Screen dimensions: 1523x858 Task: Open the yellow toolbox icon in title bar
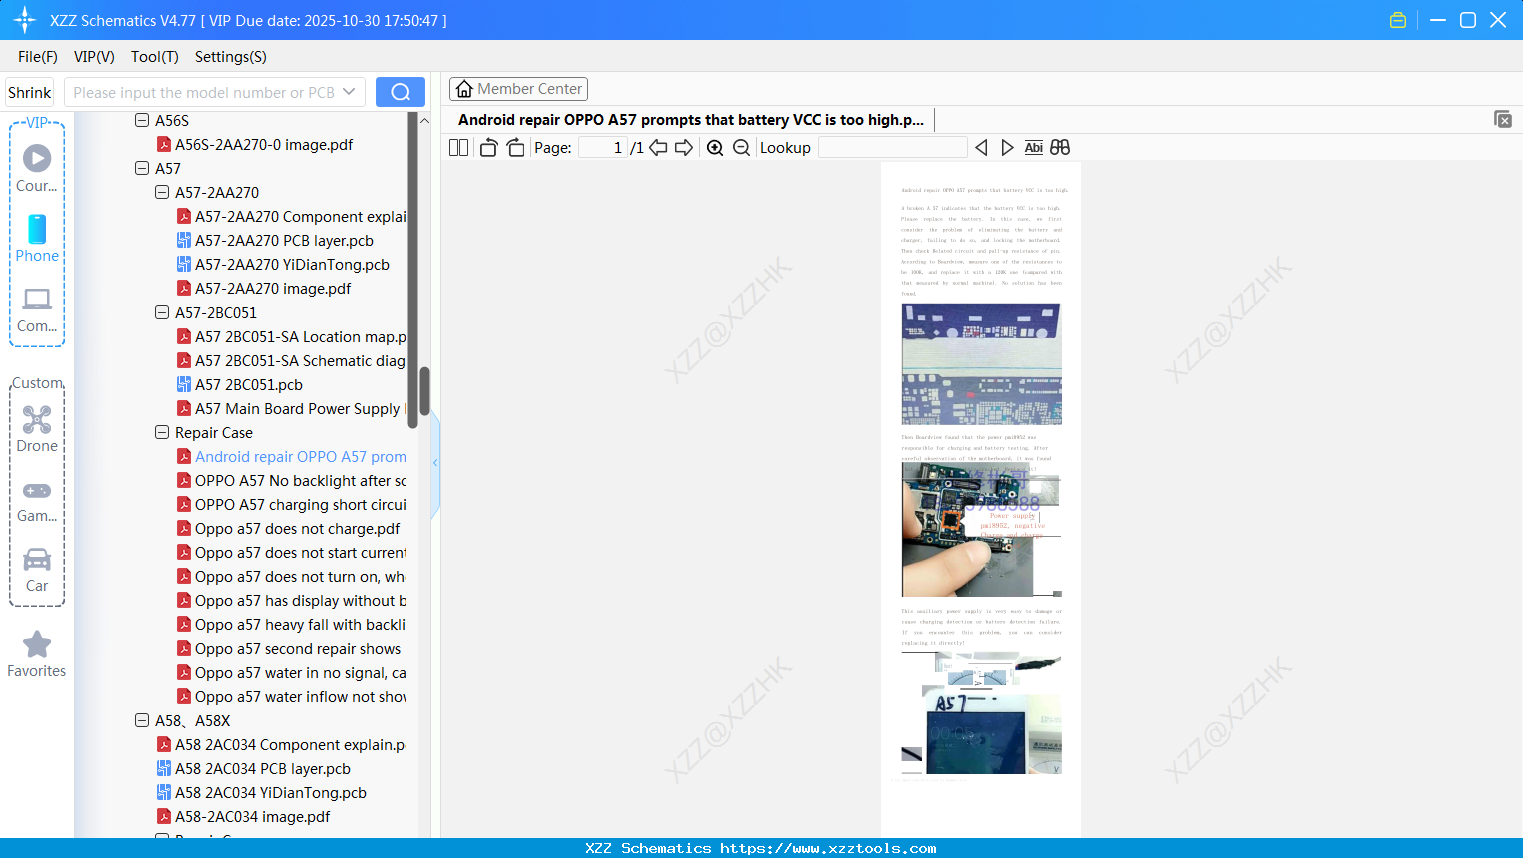pyautogui.click(x=1398, y=20)
